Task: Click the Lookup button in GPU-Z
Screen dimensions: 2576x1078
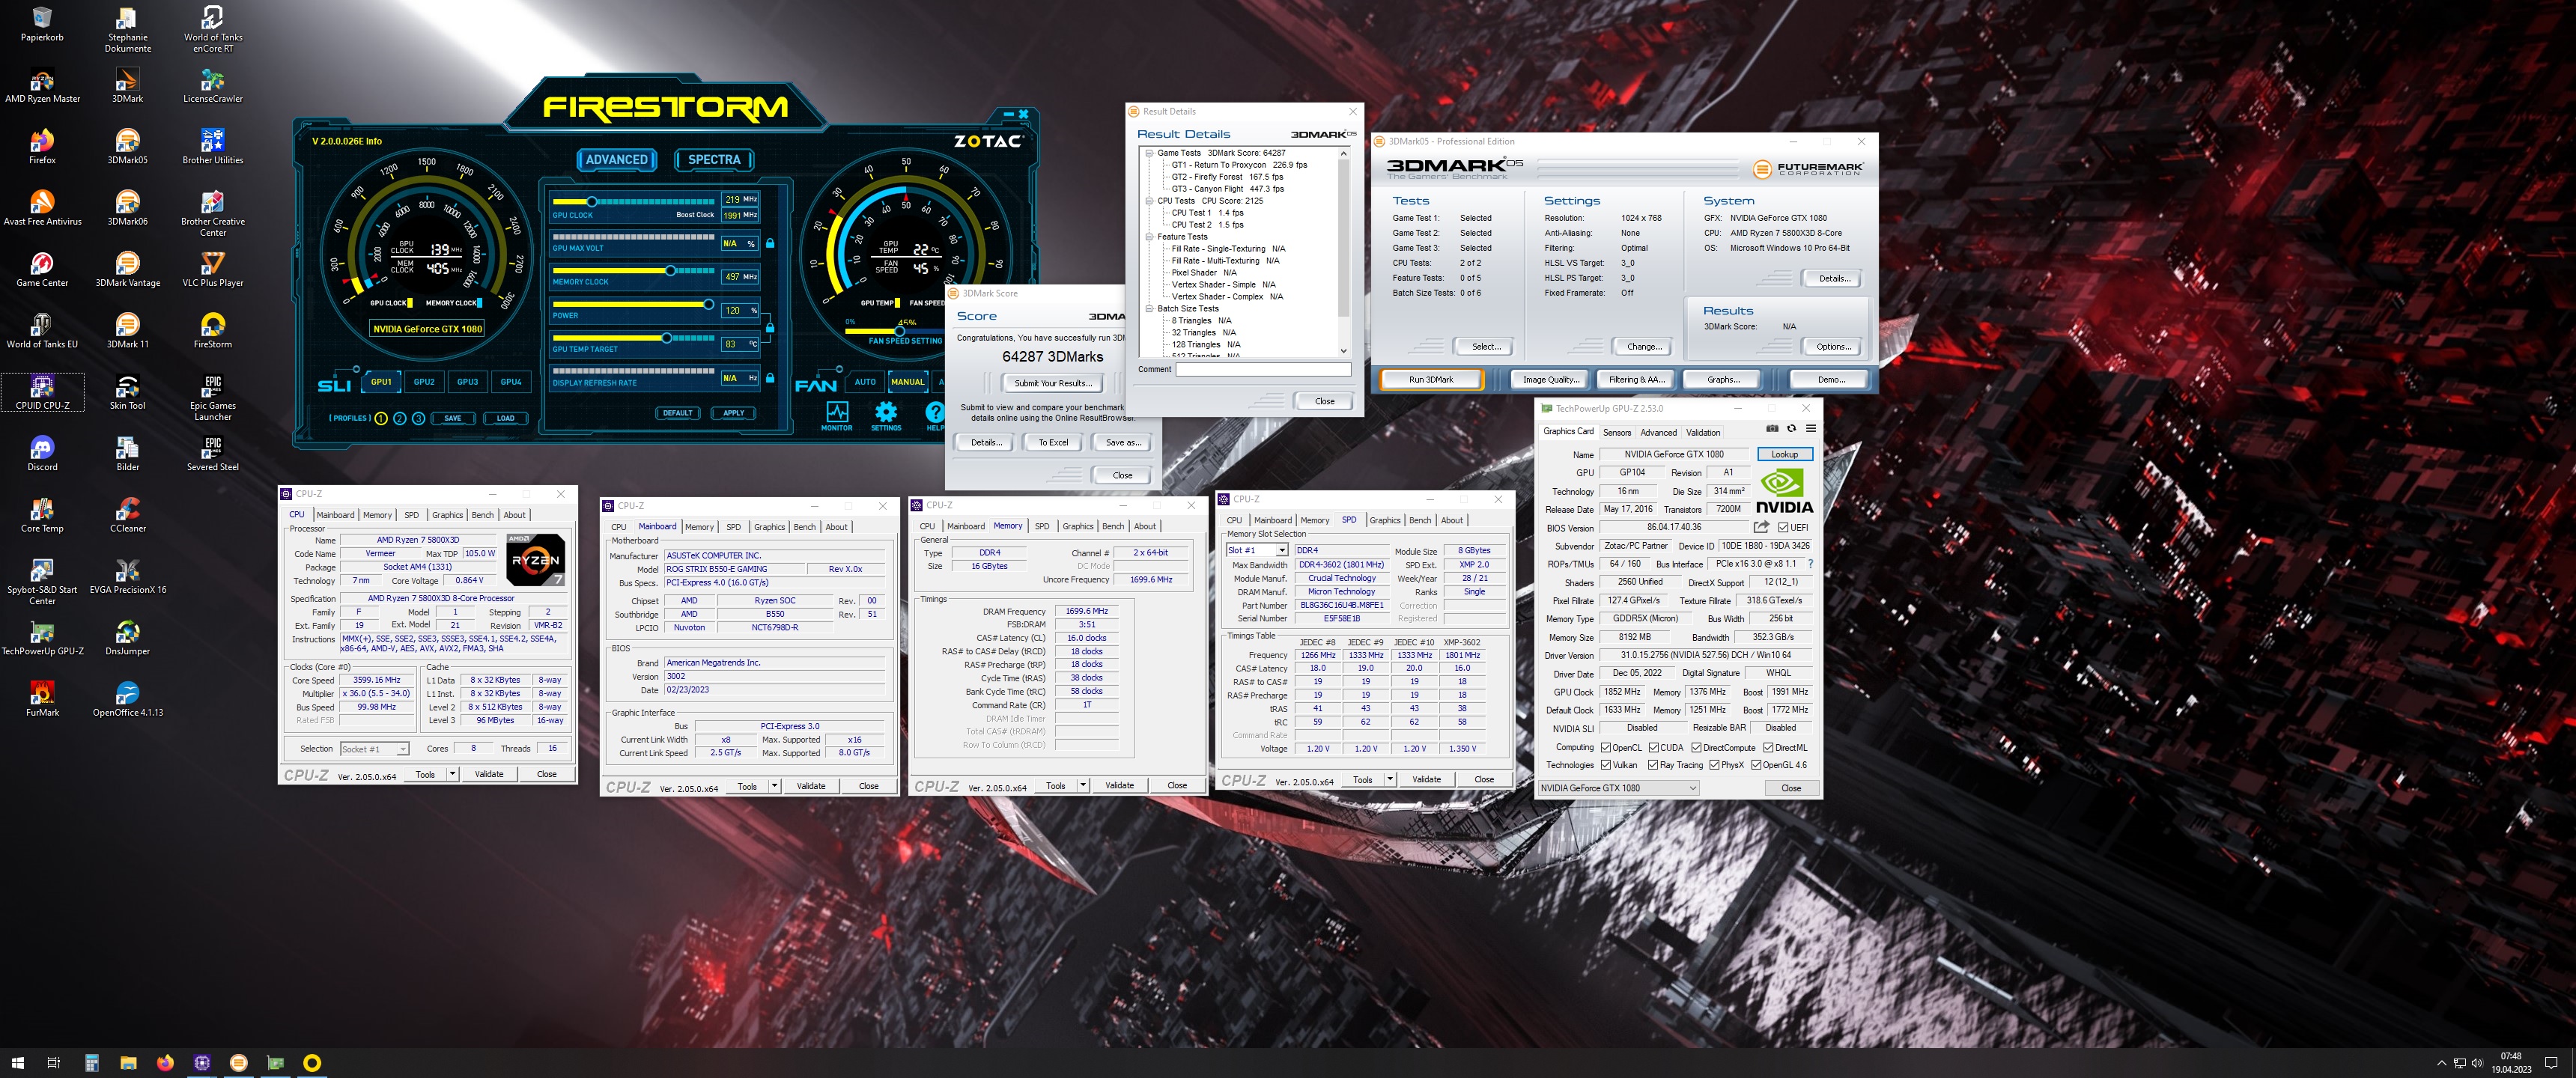Action: (x=1784, y=454)
